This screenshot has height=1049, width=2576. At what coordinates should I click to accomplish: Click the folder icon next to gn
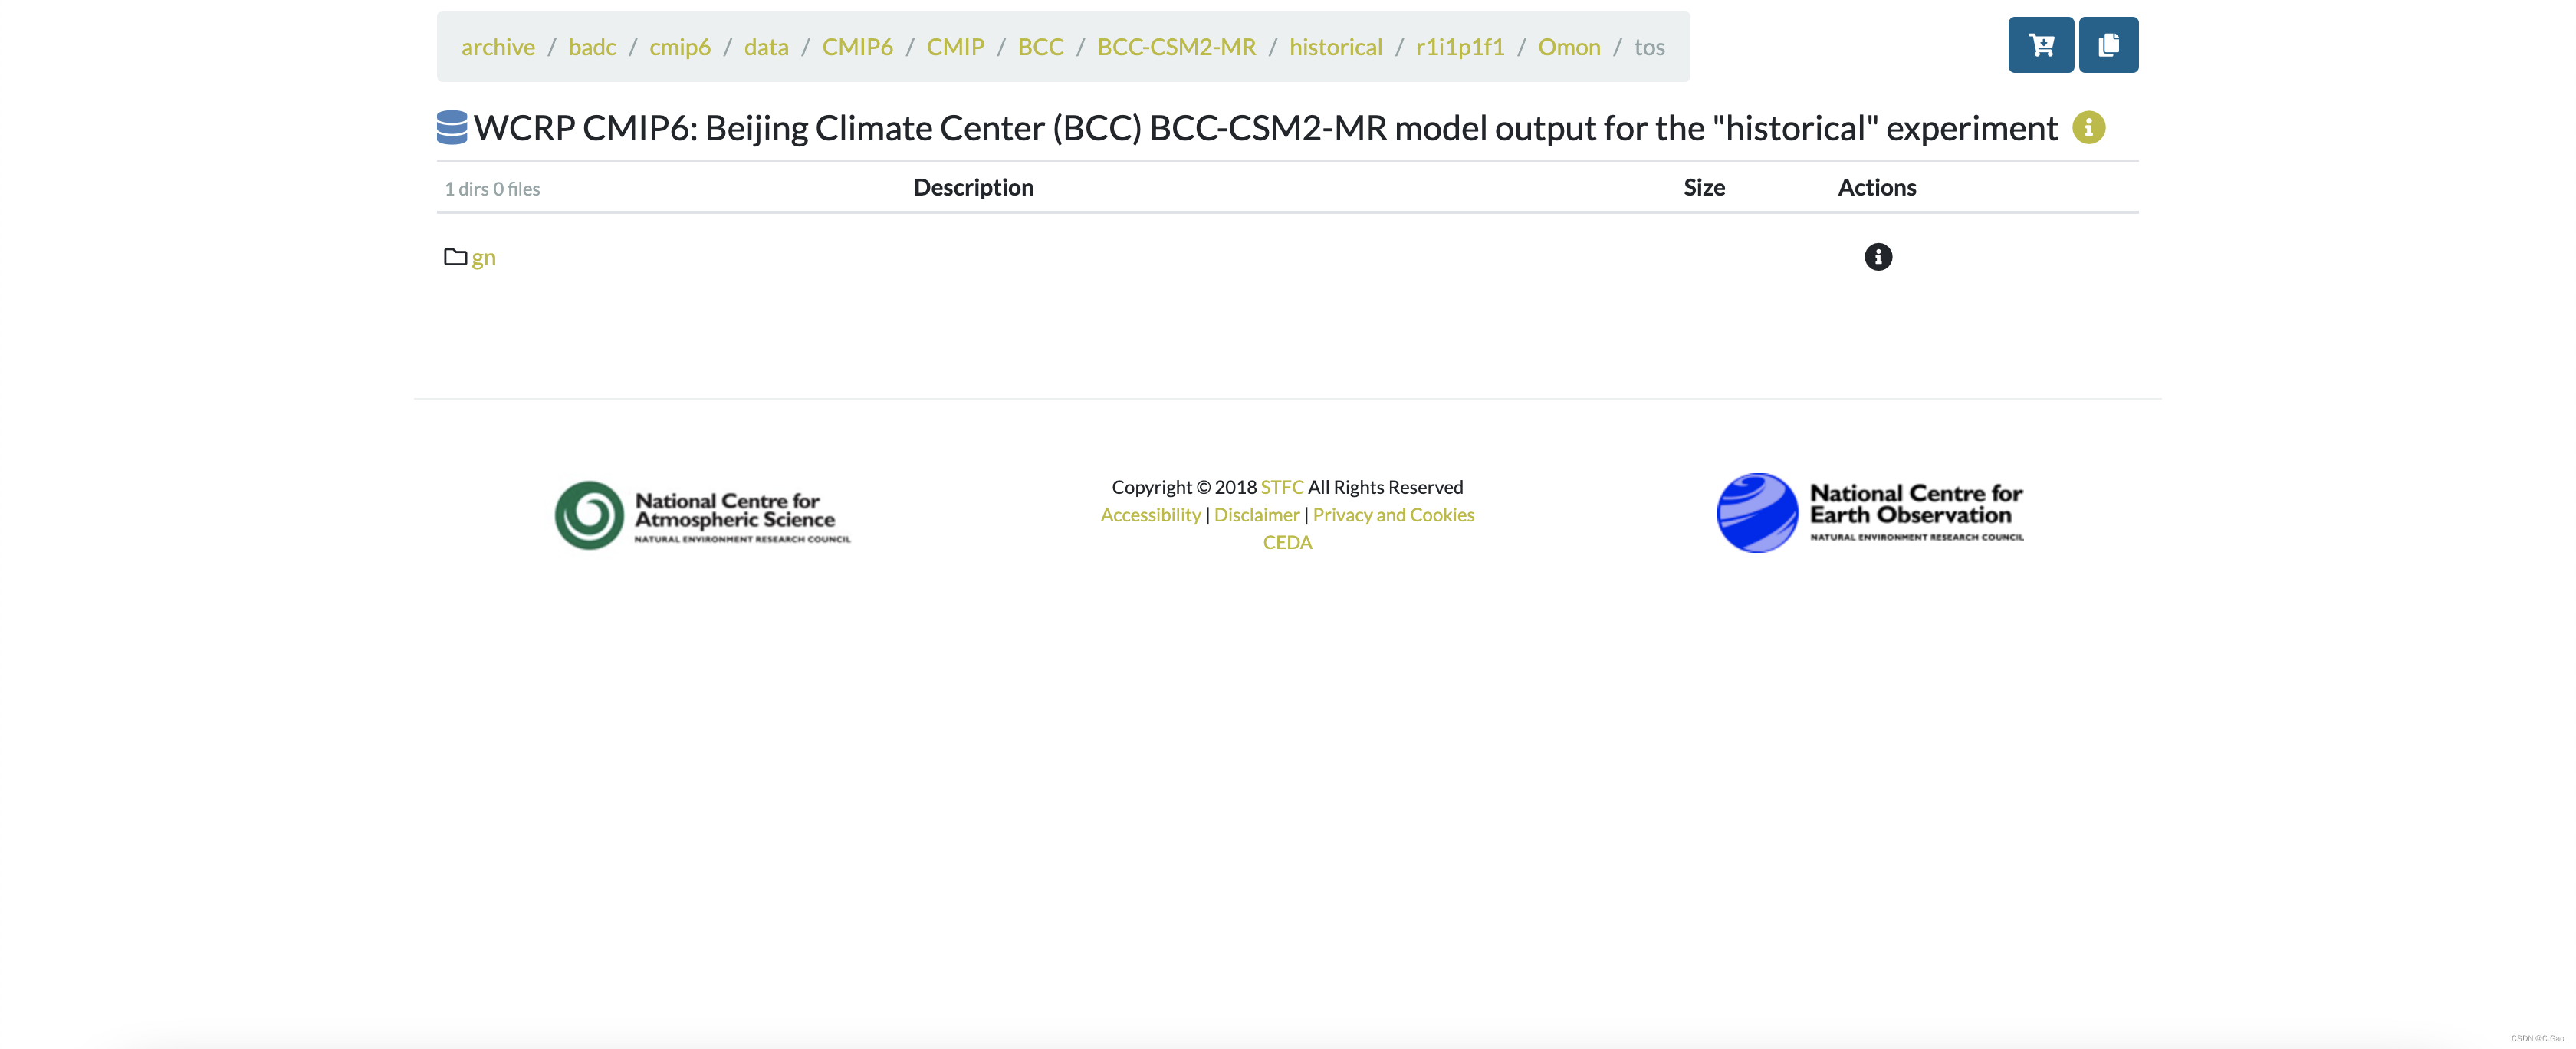click(x=455, y=255)
